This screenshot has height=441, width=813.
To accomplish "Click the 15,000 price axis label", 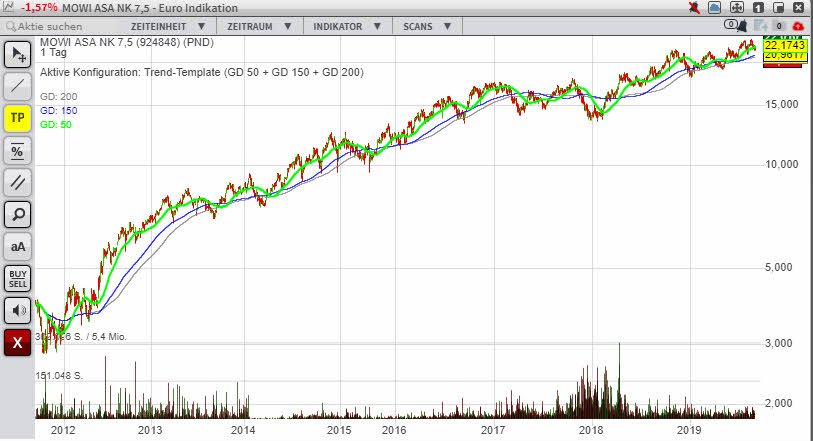I will tap(782, 104).
